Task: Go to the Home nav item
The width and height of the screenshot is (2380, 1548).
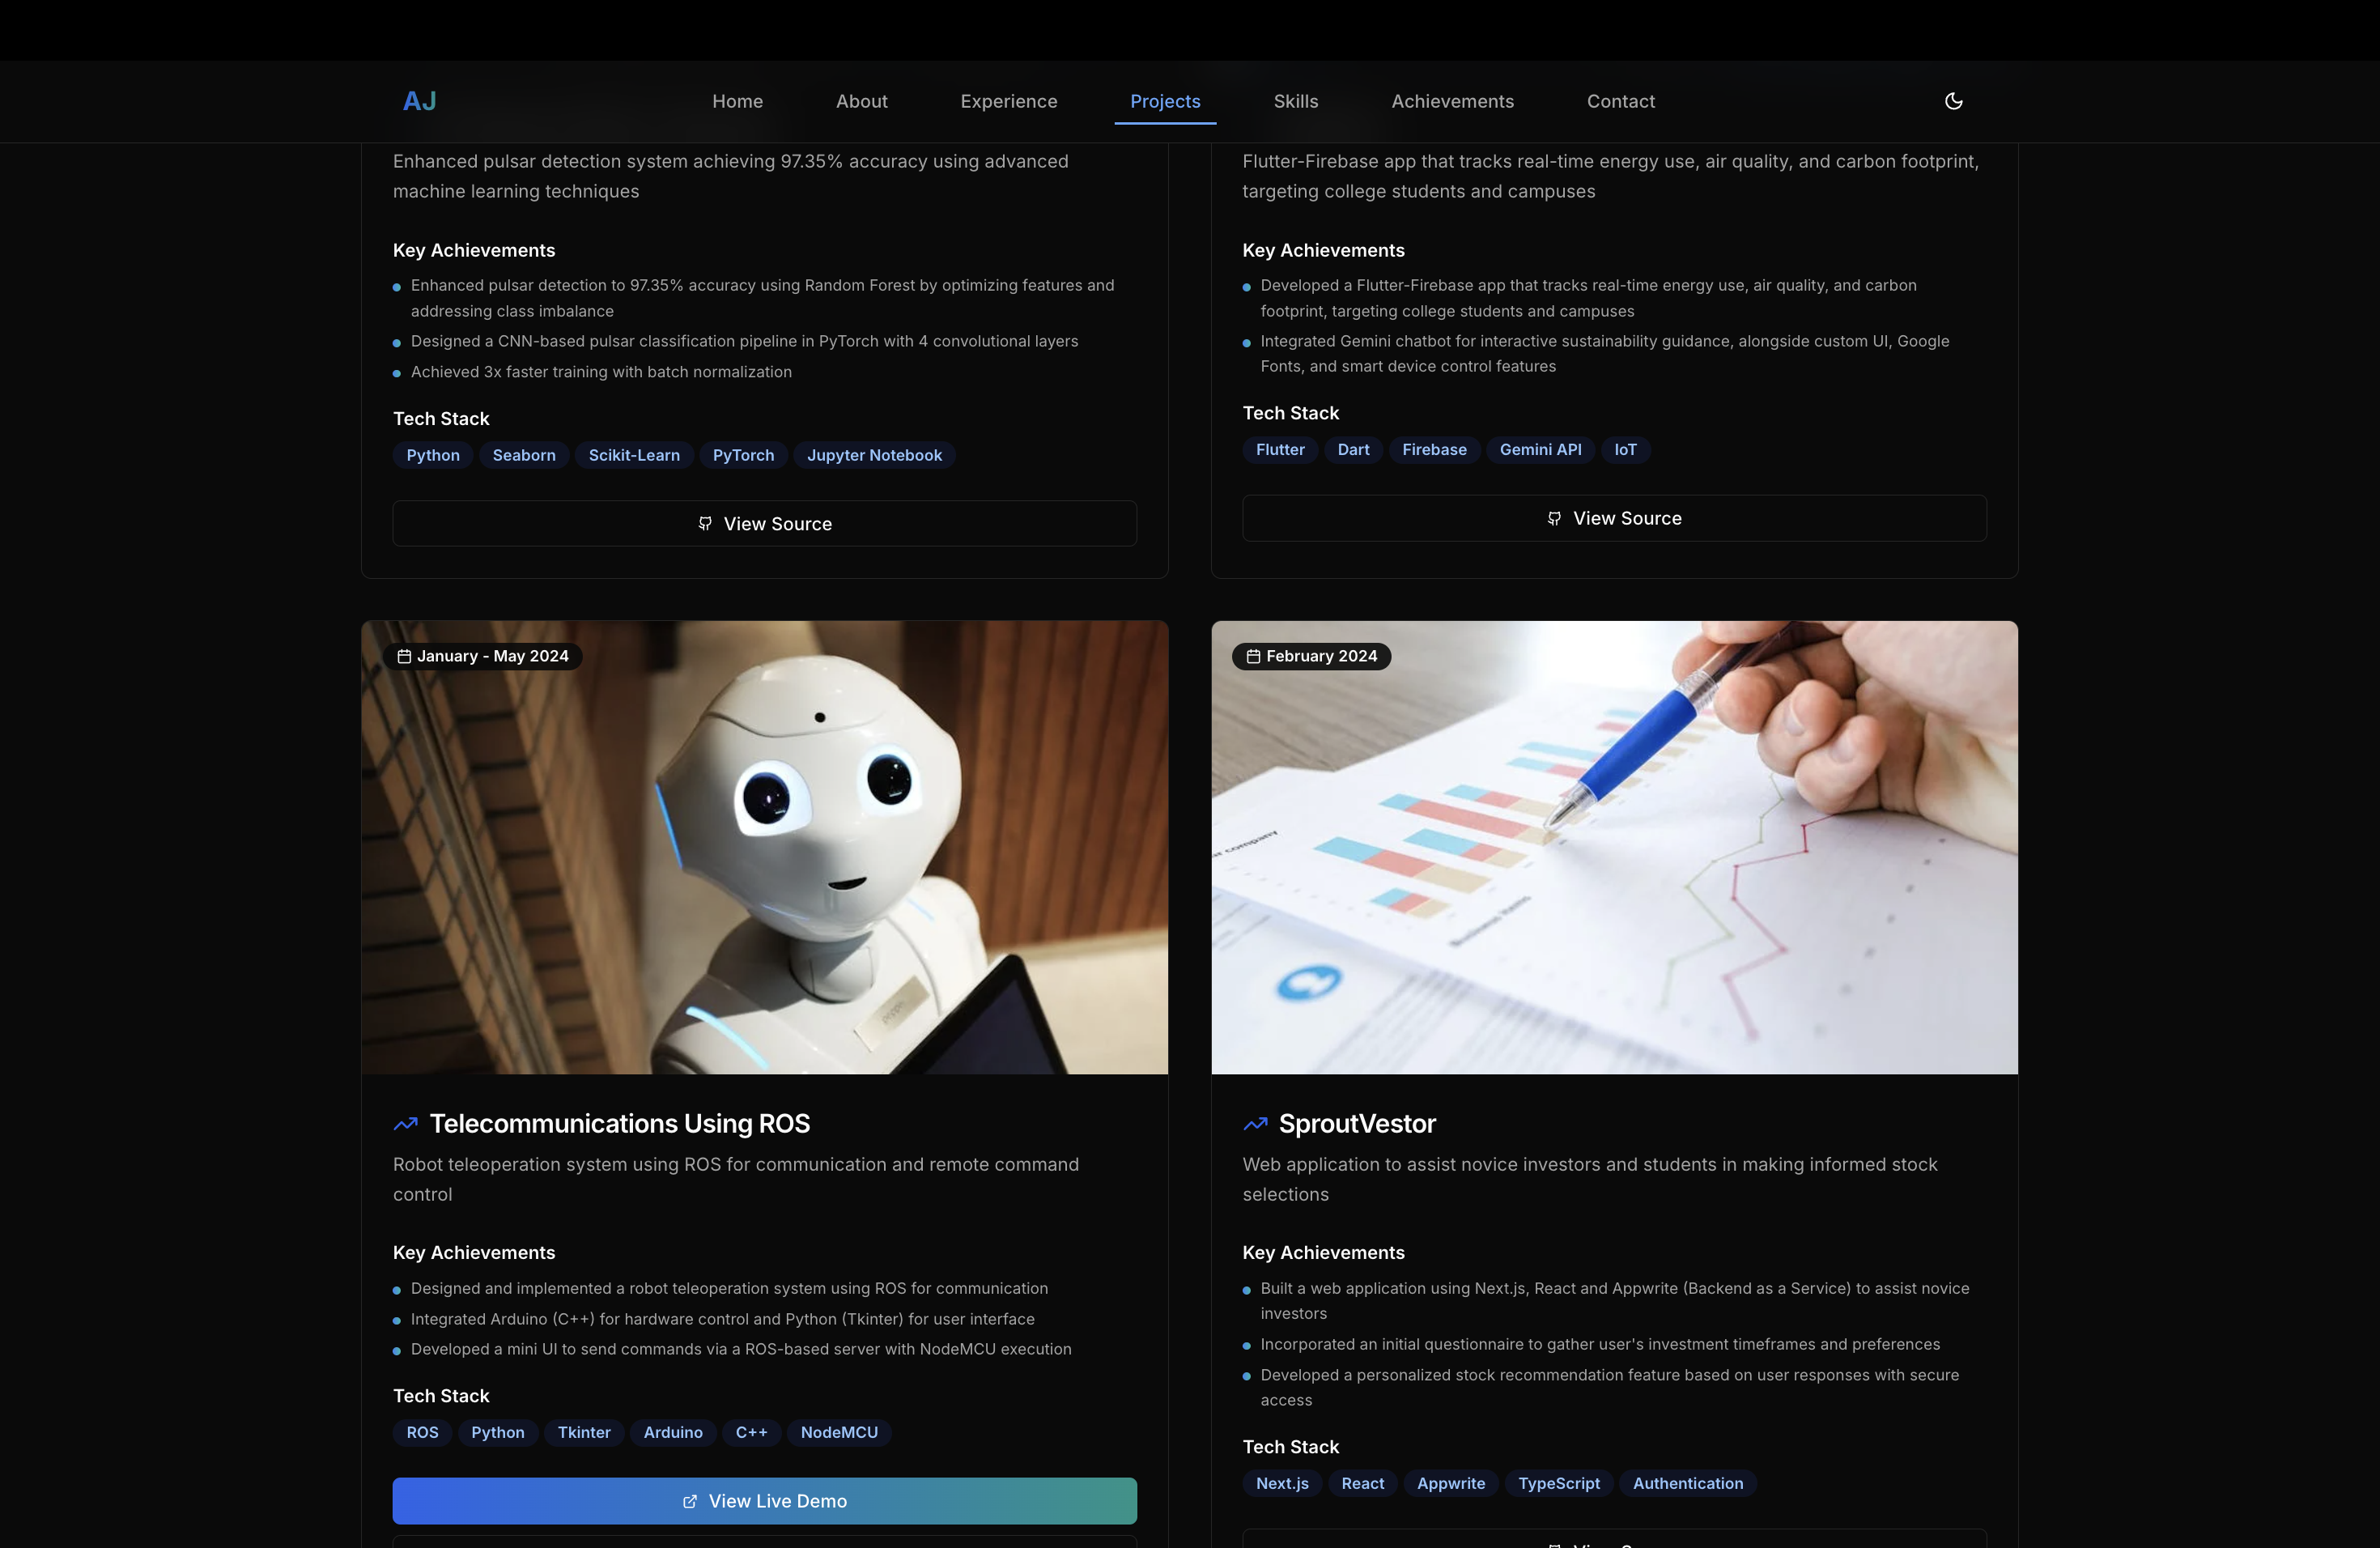Action: pos(737,101)
